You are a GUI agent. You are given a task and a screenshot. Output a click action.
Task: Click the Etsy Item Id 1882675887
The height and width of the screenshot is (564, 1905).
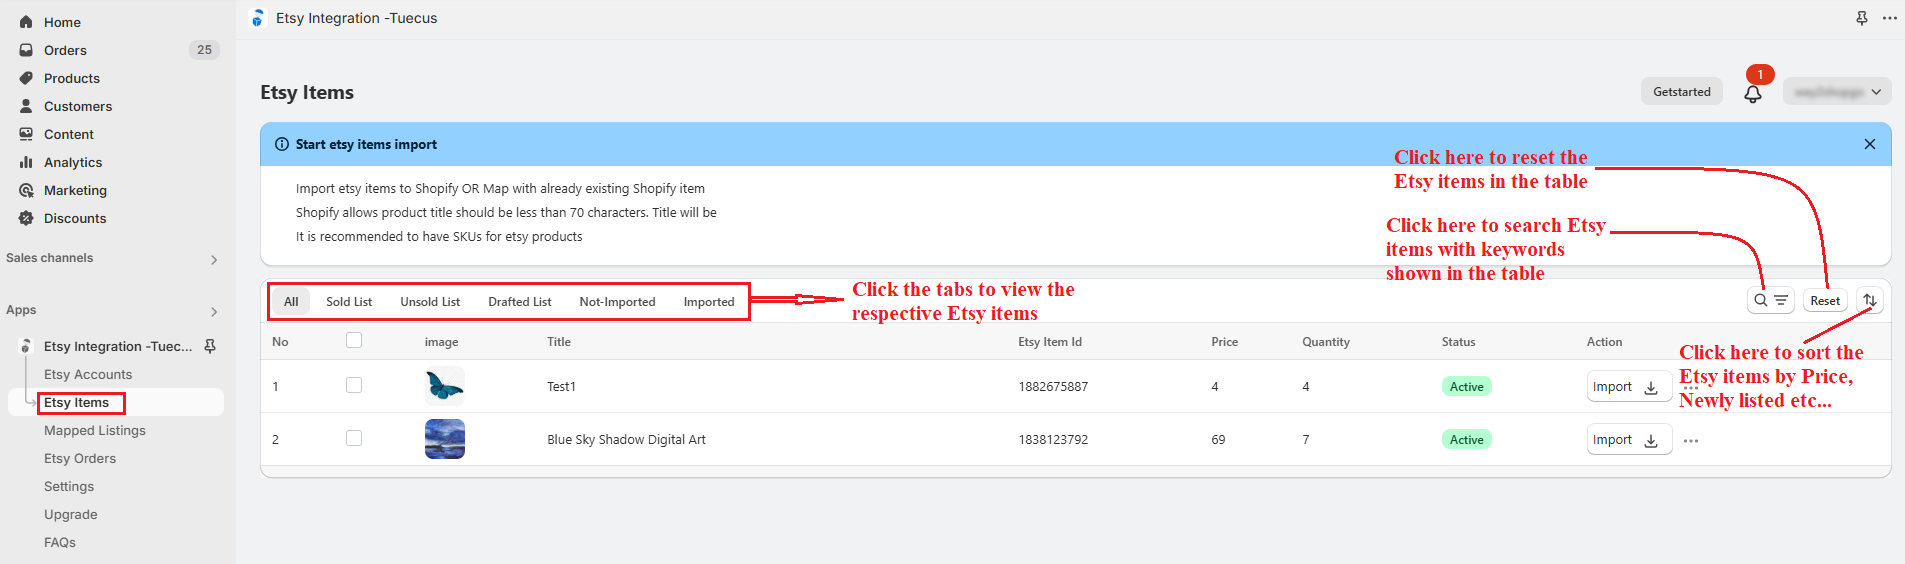(x=1053, y=387)
